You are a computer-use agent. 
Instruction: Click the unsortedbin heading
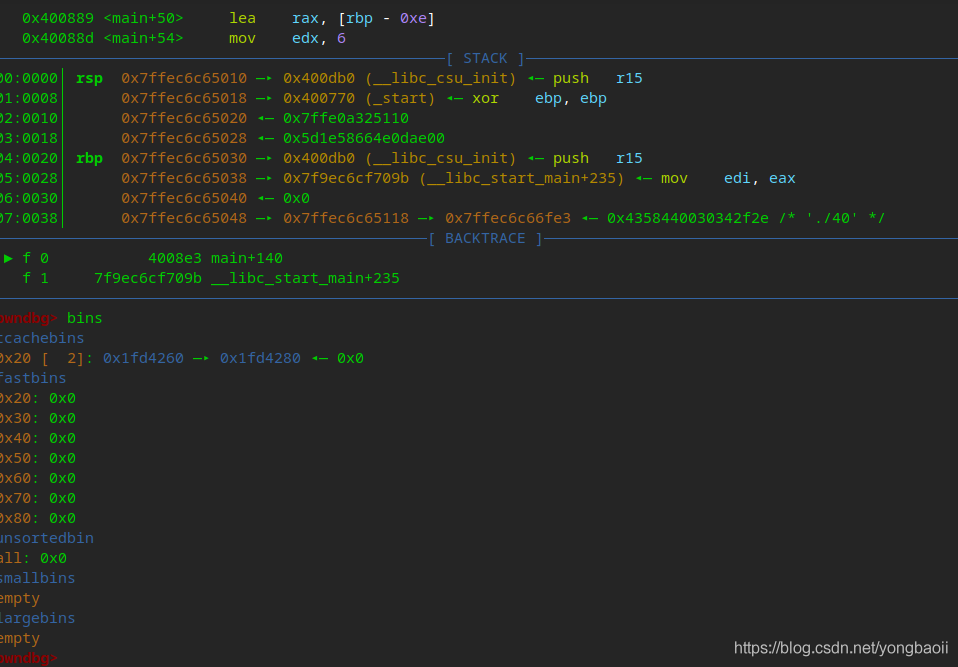(x=46, y=538)
